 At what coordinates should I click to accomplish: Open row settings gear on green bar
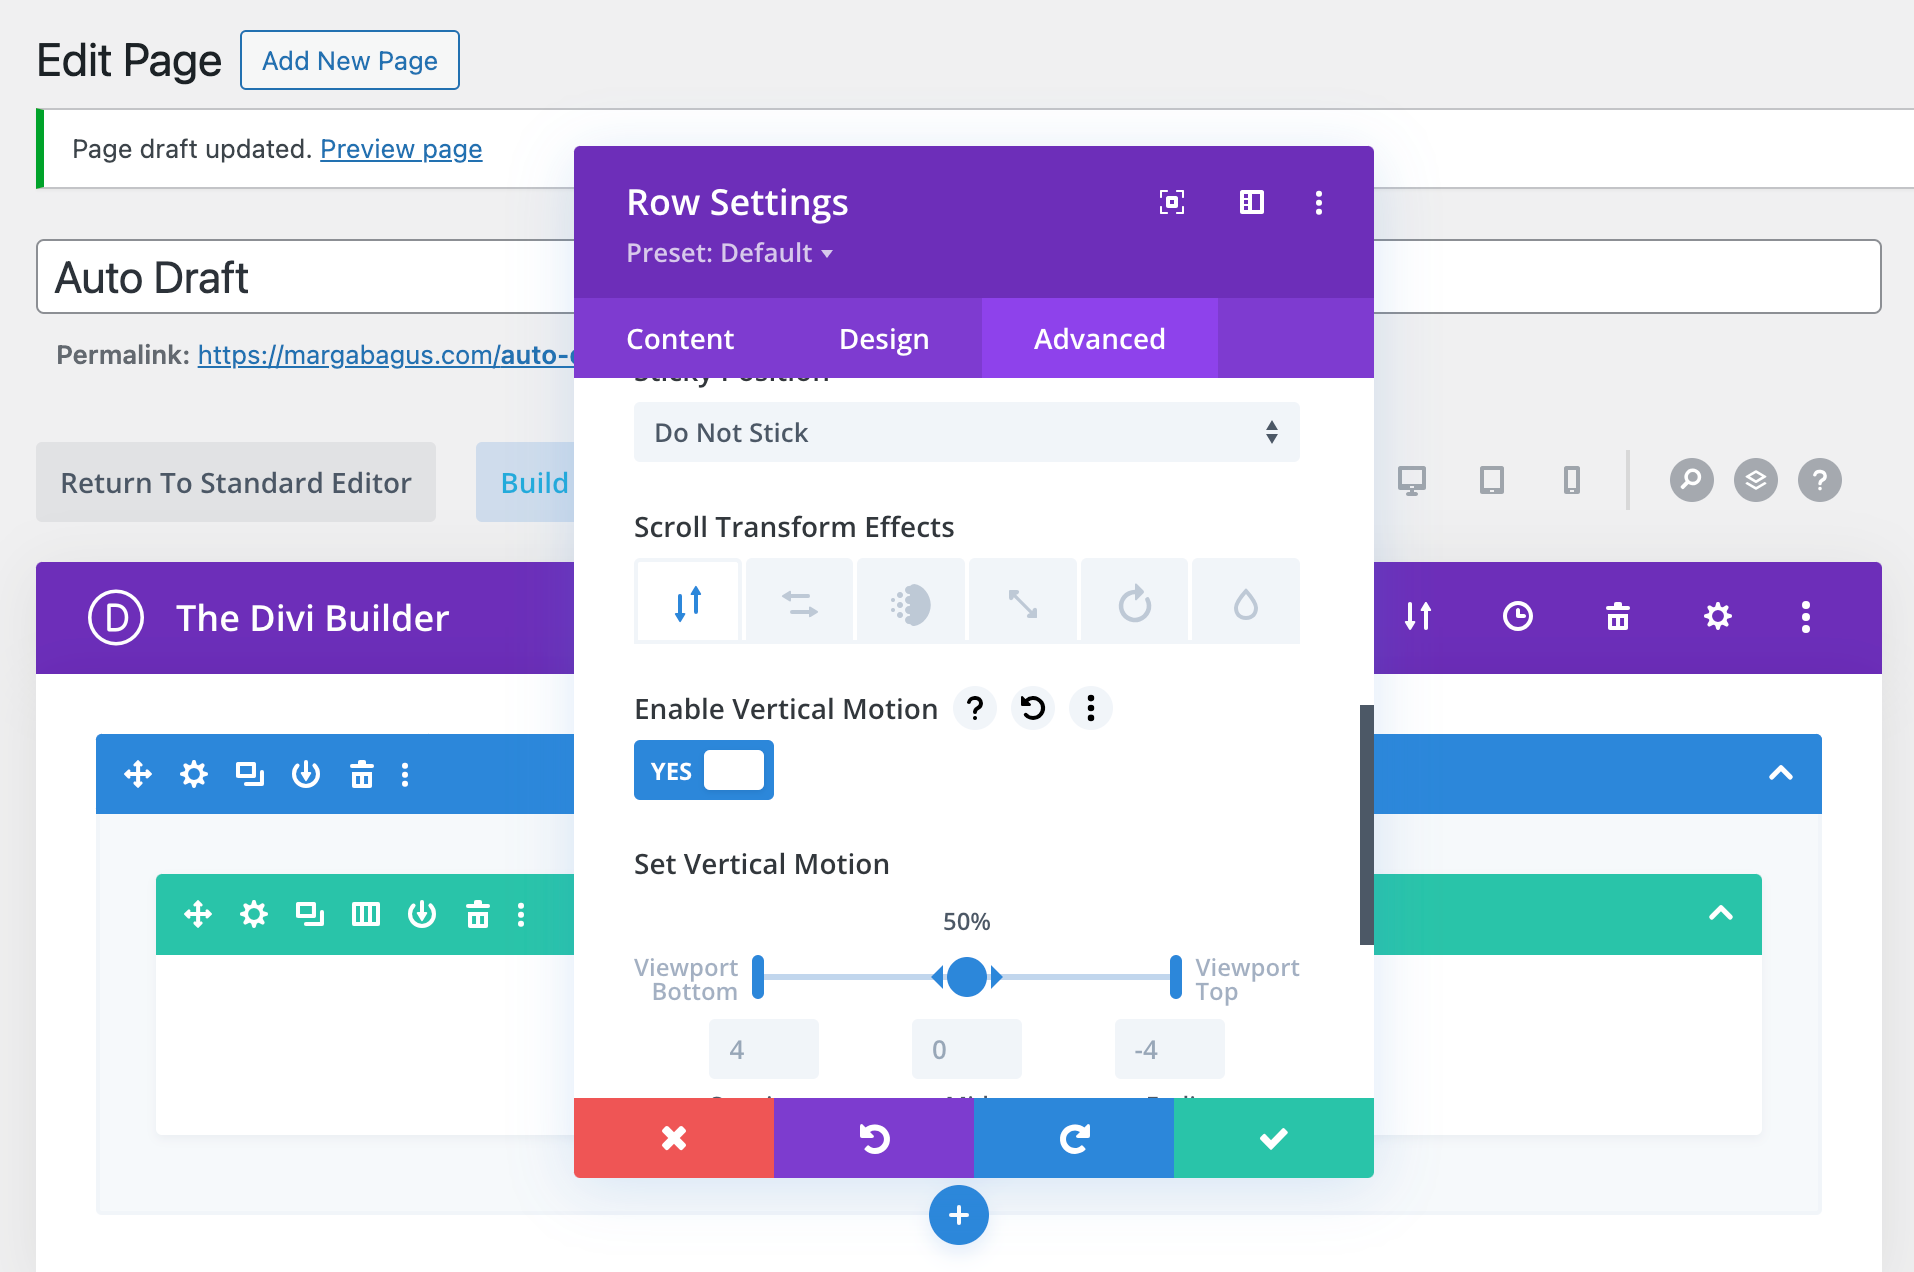[254, 914]
